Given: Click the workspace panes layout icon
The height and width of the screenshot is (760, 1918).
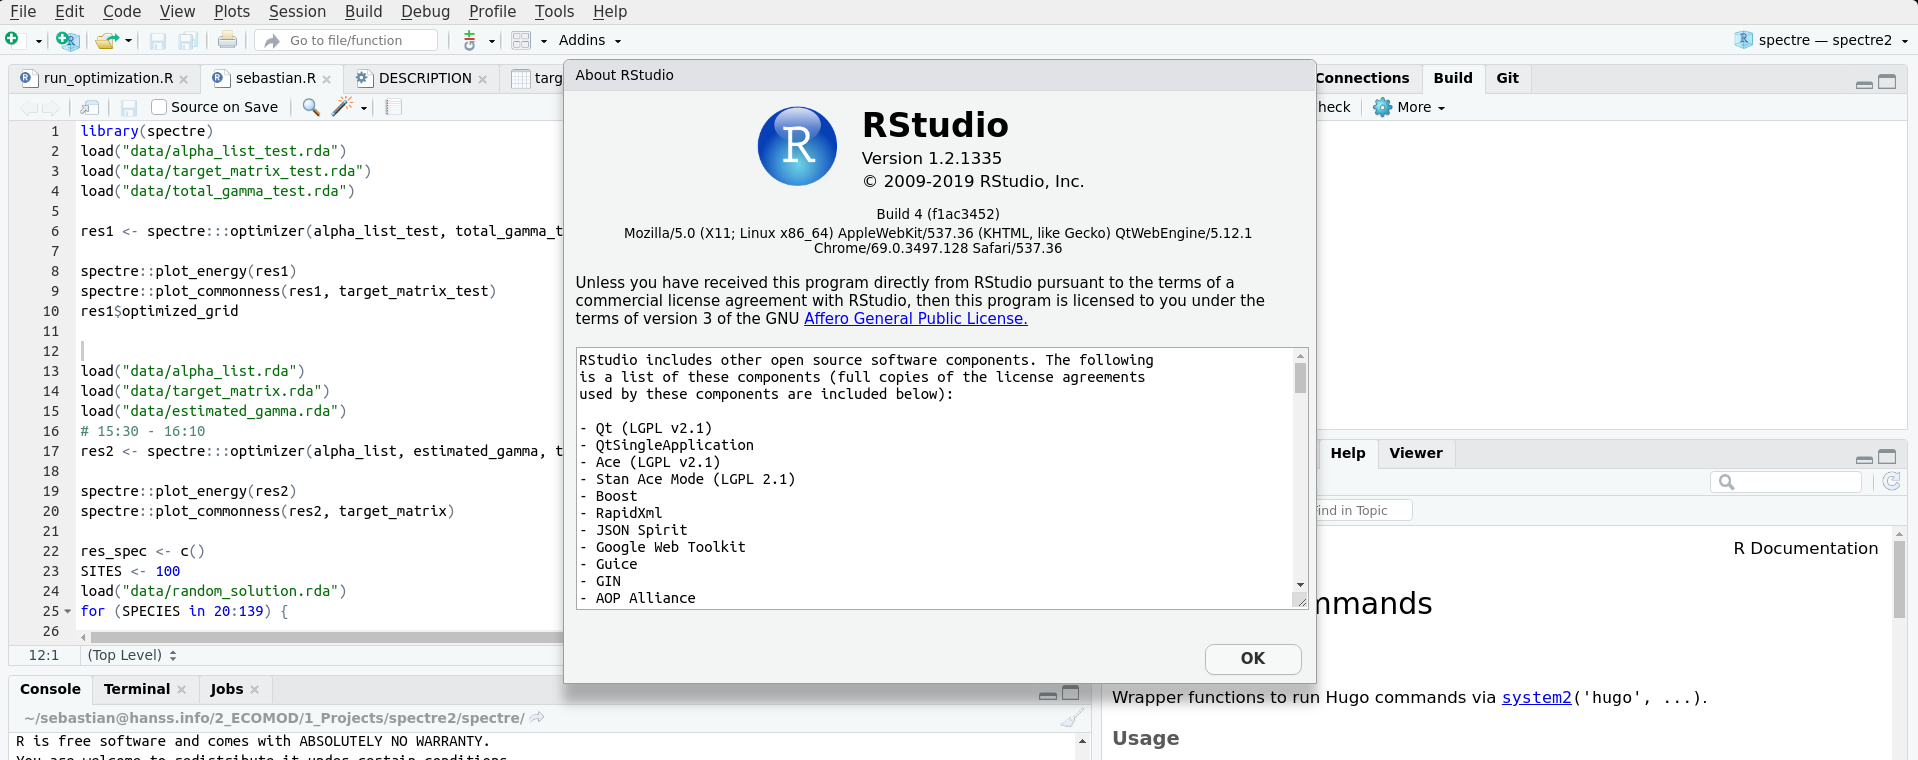Looking at the screenshot, I should [521, 40].
